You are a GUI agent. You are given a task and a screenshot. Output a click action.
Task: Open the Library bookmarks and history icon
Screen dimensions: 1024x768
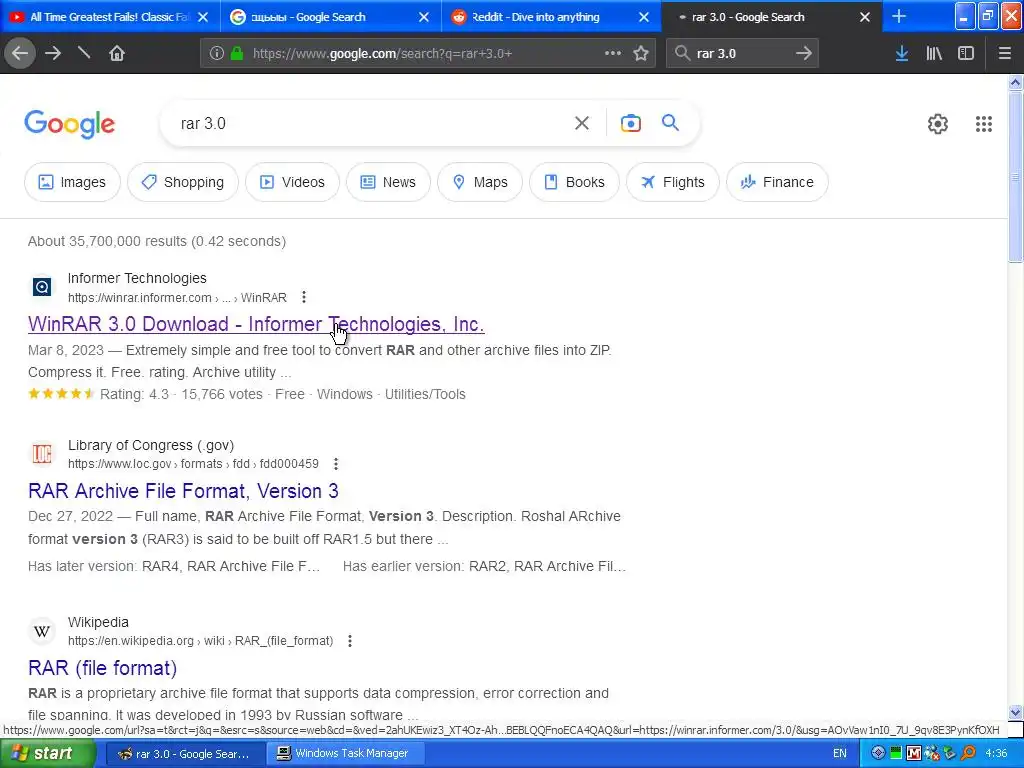[934, 54]
